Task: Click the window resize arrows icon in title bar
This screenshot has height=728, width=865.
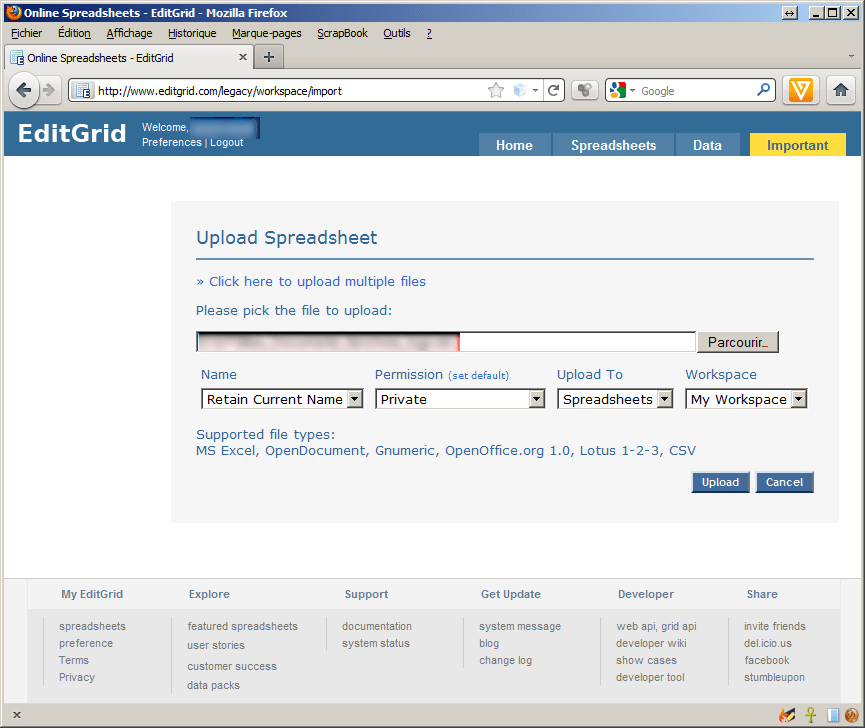Action: [x=790, y=13]
